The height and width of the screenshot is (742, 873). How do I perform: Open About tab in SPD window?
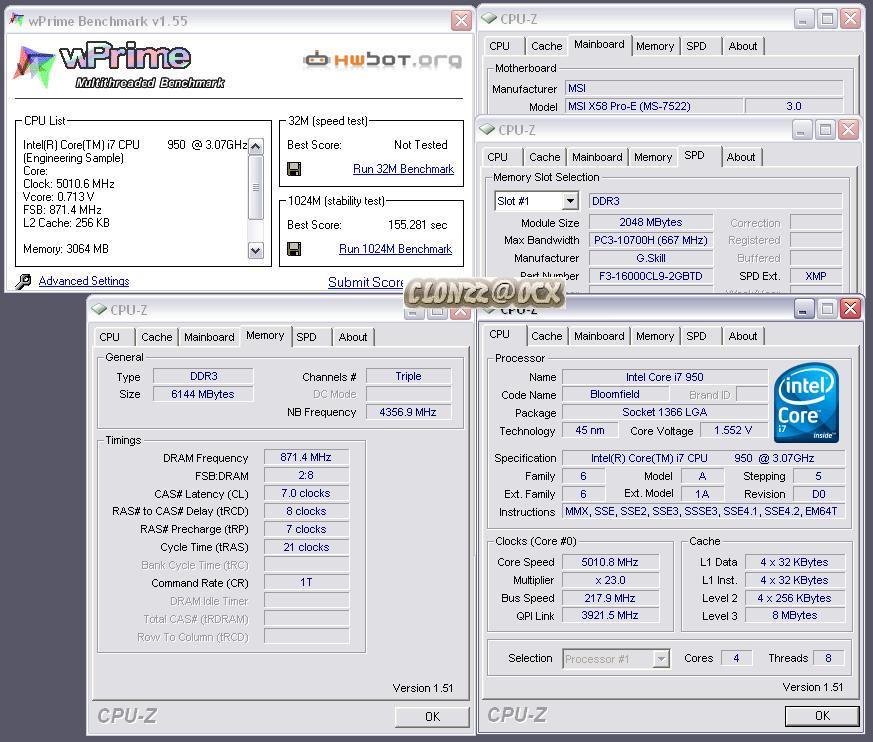[x=740, y=157]
